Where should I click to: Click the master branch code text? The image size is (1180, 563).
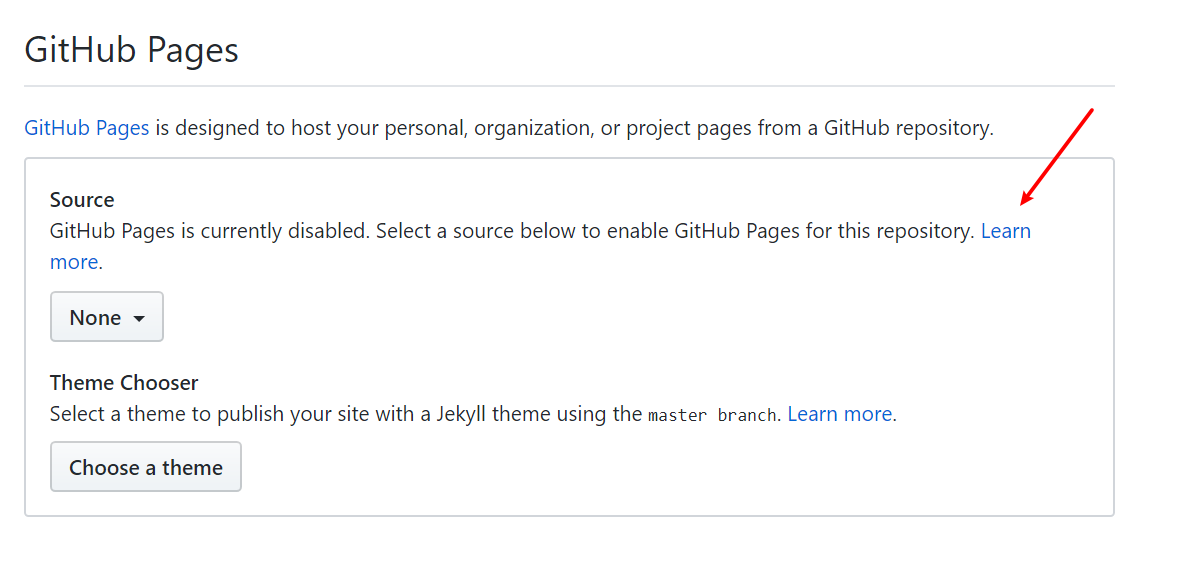point(712,415)
